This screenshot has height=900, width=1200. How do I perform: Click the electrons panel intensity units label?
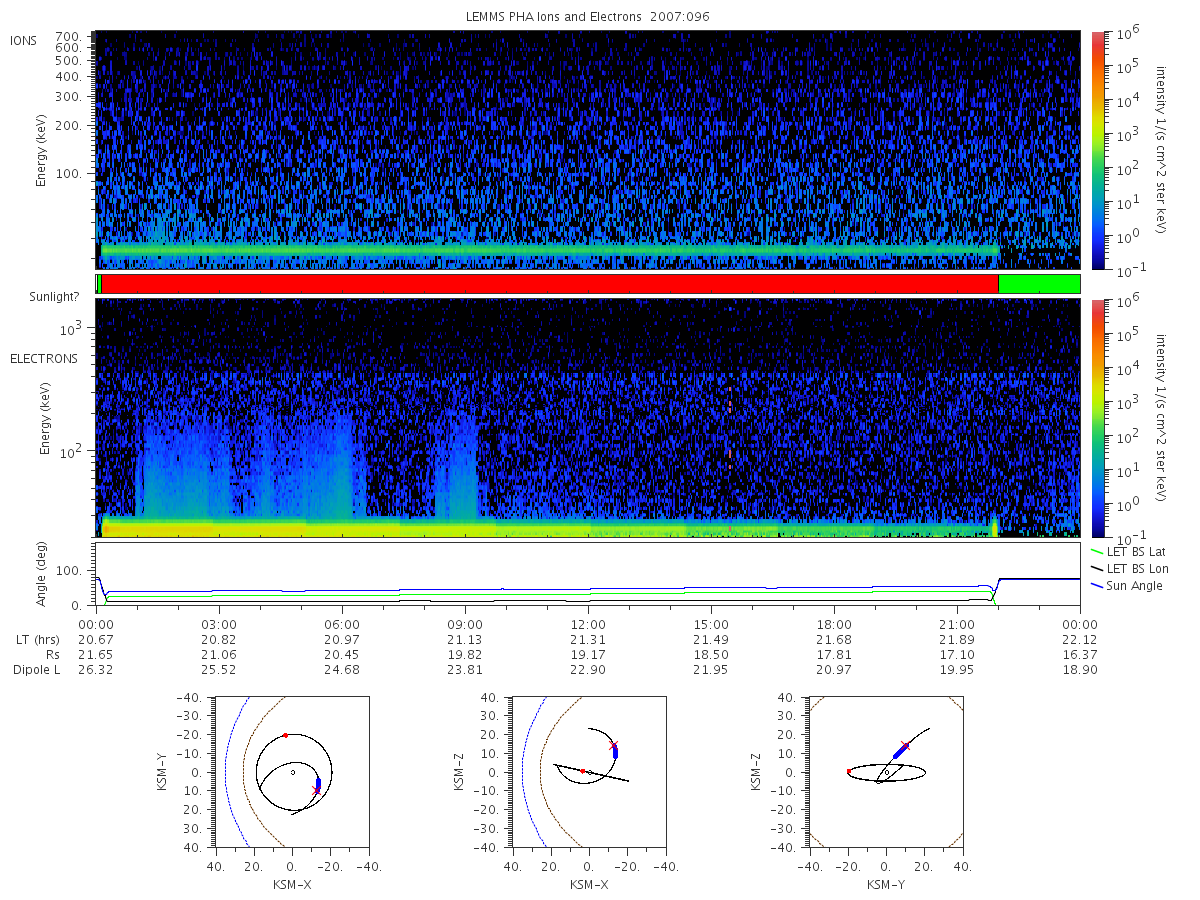(1163, 418)
